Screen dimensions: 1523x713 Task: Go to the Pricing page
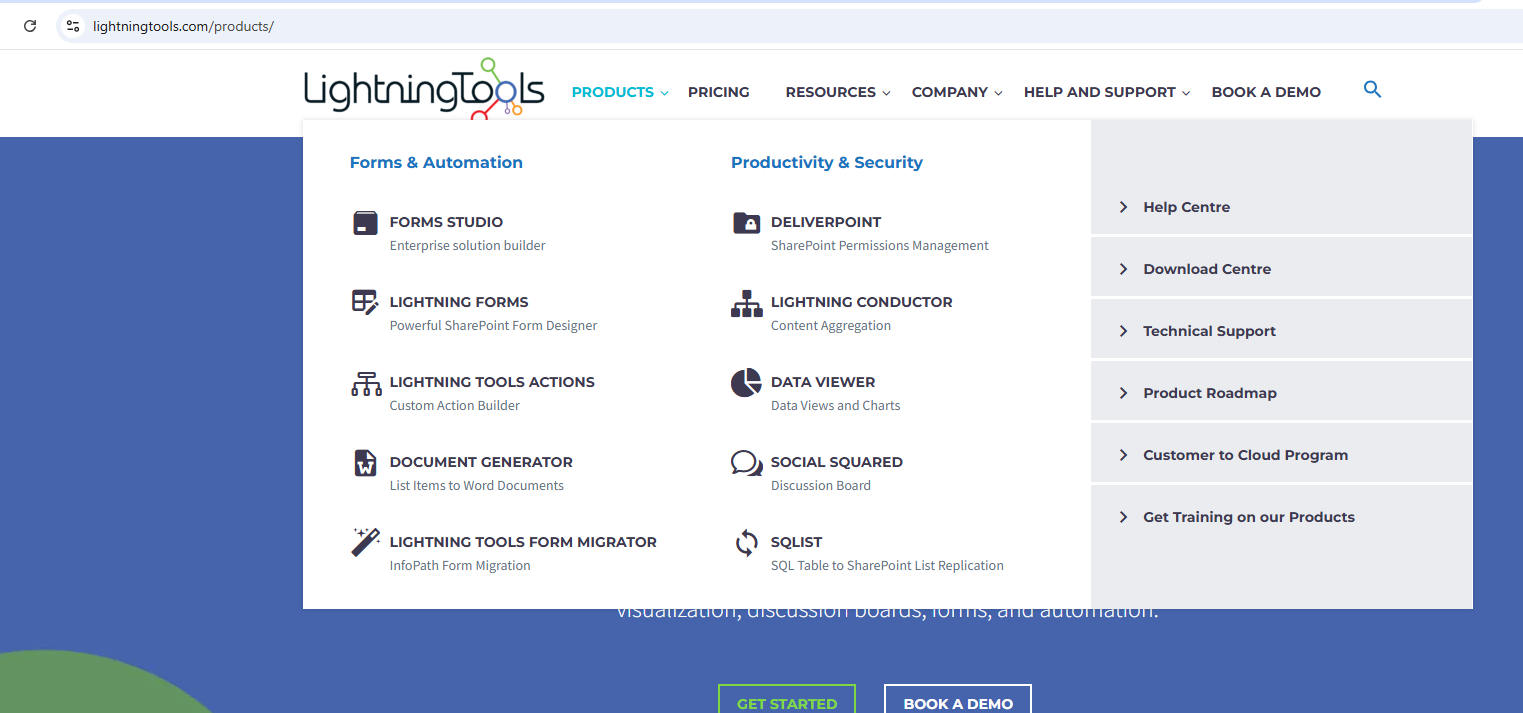(x=719, y=92)
